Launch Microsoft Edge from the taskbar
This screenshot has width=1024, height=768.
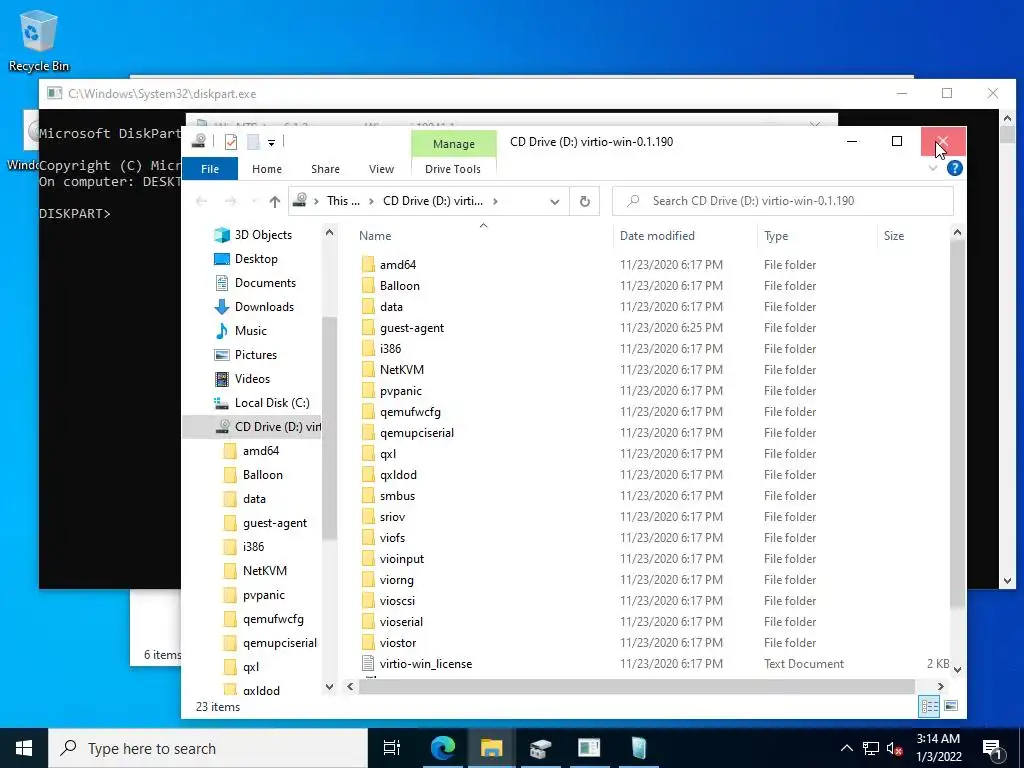point(443,748)
